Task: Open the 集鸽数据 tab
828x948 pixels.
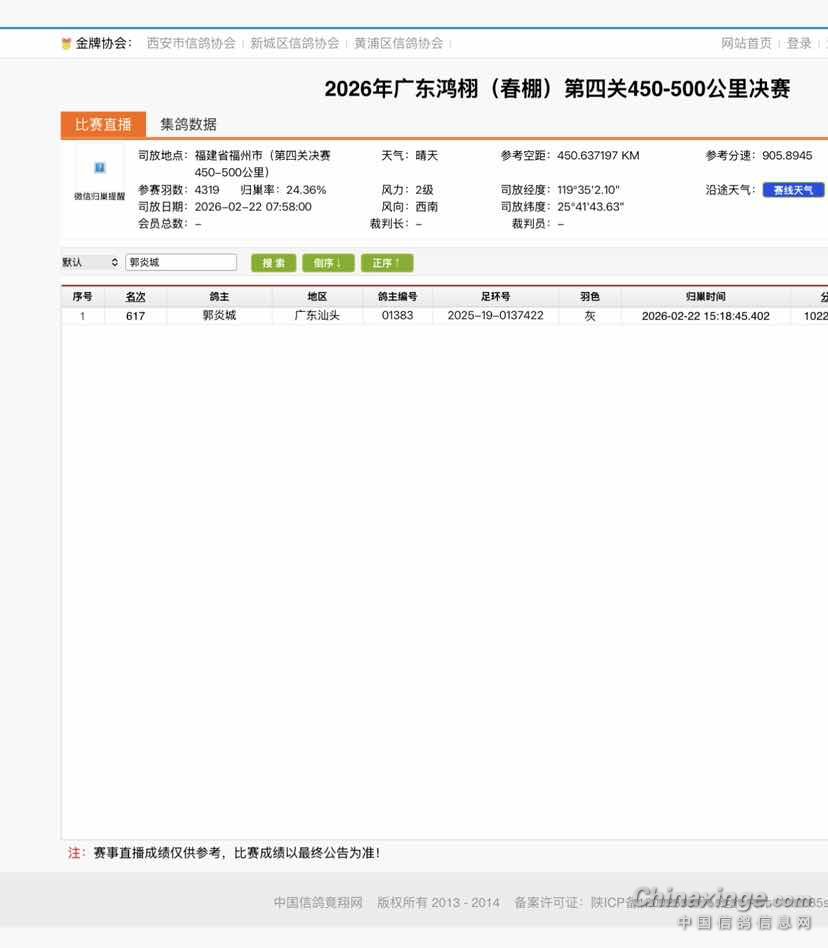Action: point(188,124)
